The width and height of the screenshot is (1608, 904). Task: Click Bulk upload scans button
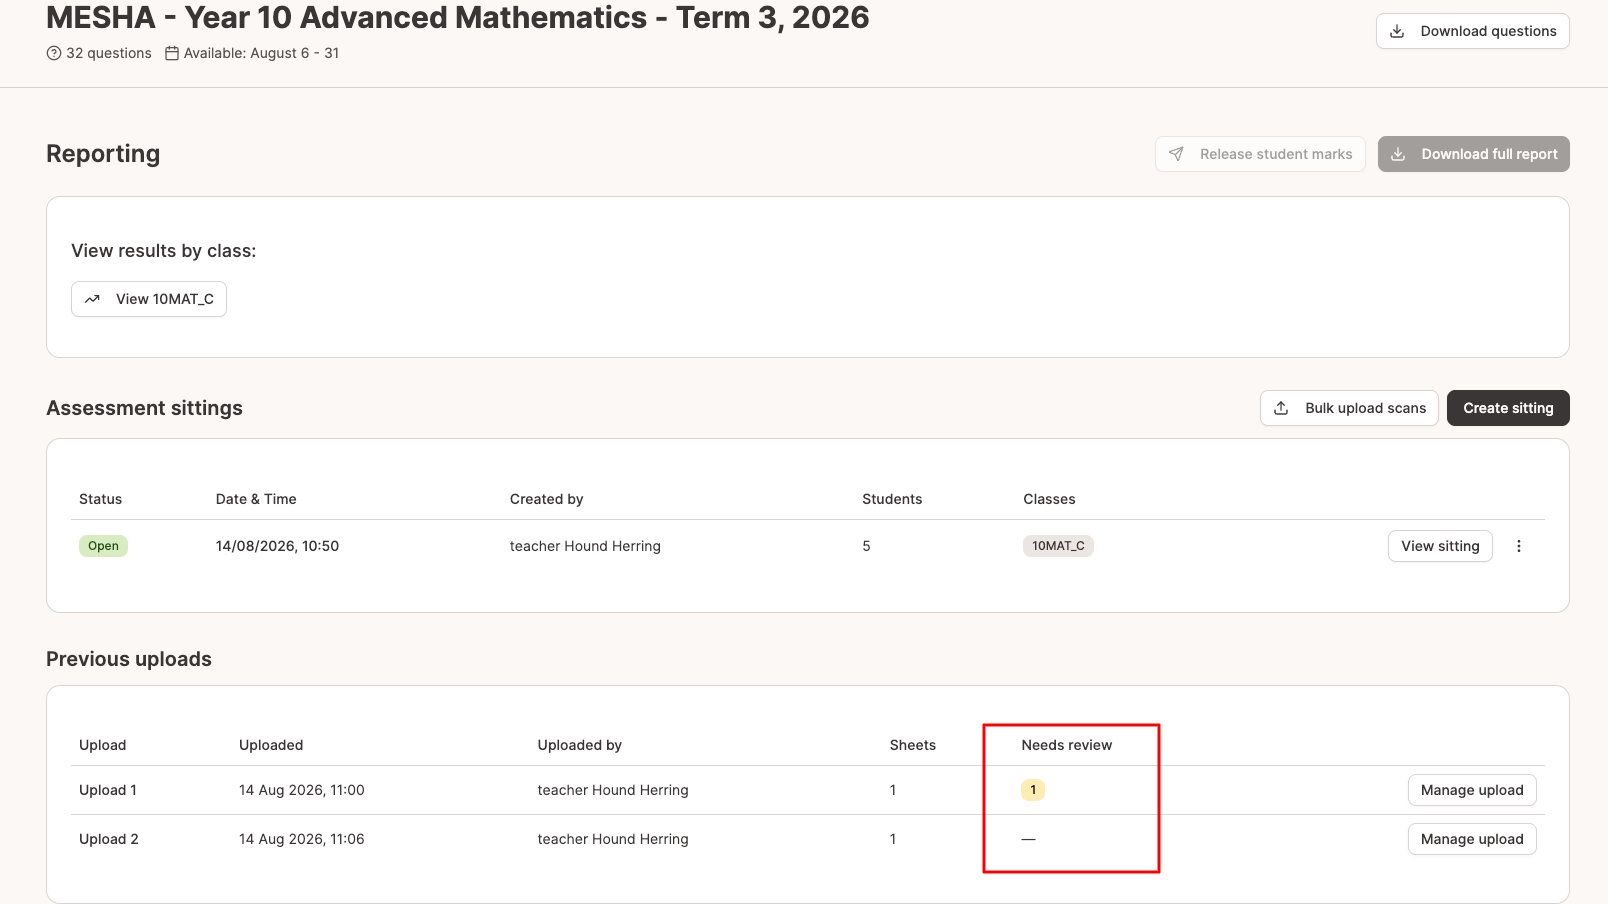click(1349, 408)
